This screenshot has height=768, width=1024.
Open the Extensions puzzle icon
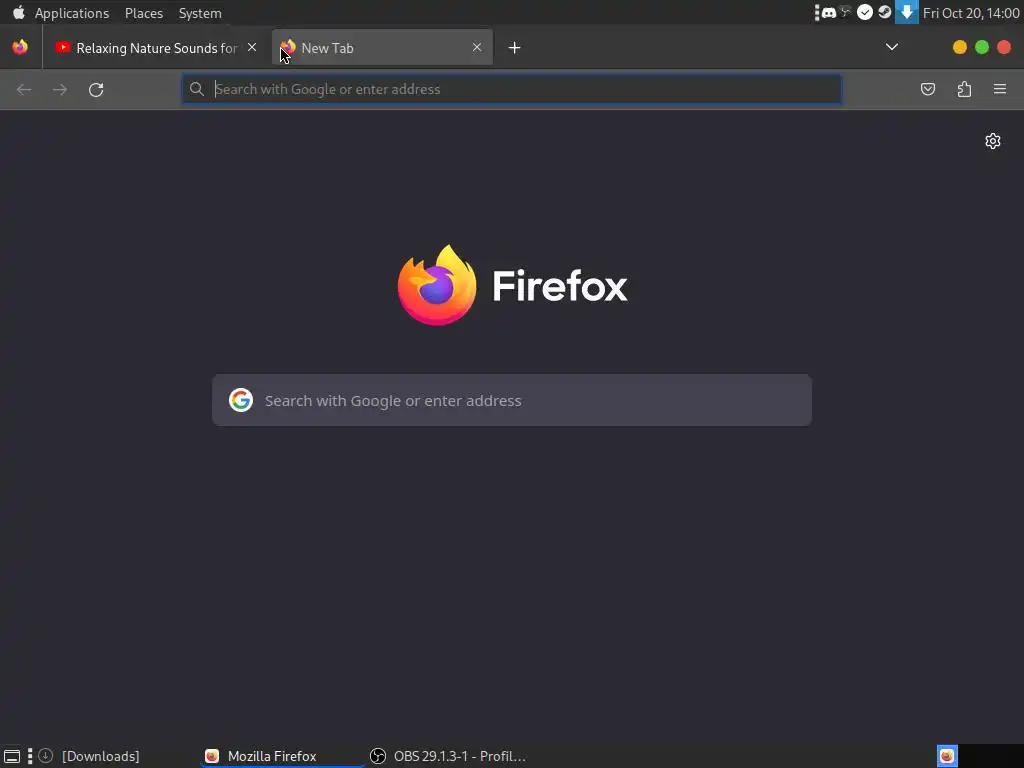click(x=964, y=89)
